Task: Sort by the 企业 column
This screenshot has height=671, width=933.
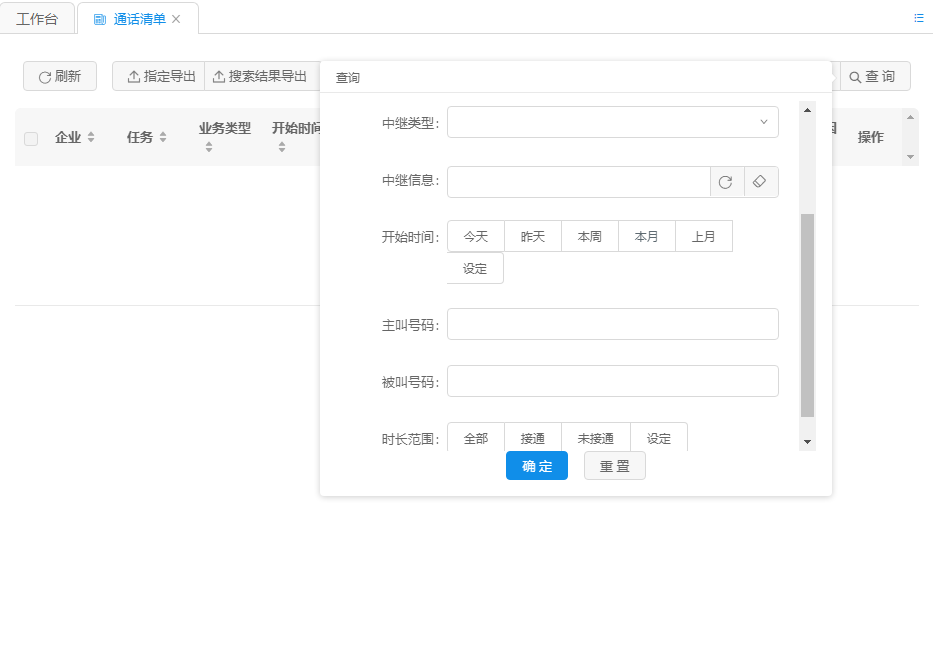Action: click(x=91, y=137)
